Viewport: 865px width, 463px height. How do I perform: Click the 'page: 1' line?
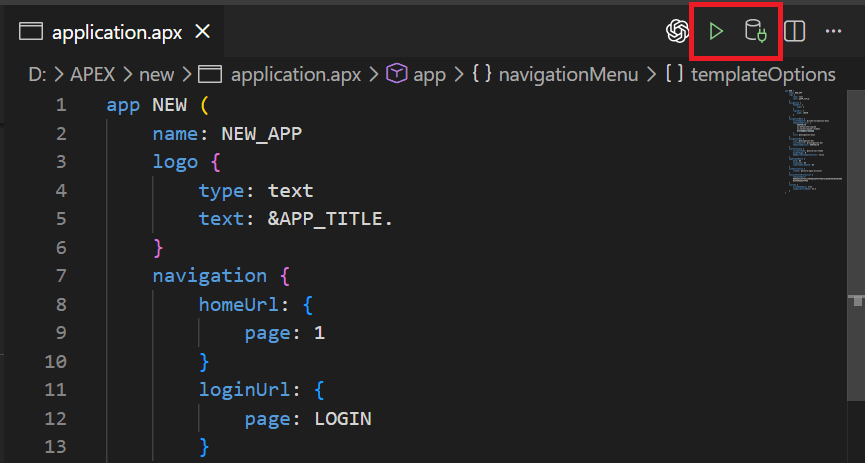285,333
